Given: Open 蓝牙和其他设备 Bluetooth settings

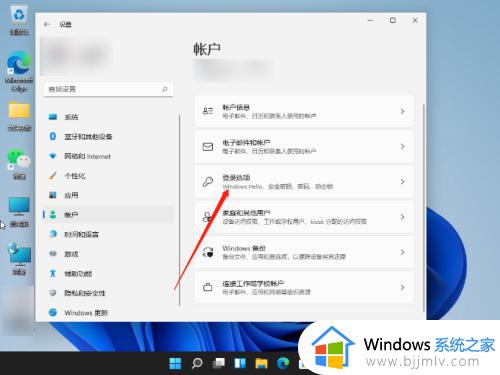Looking at the screenshot, I should 109,136.
